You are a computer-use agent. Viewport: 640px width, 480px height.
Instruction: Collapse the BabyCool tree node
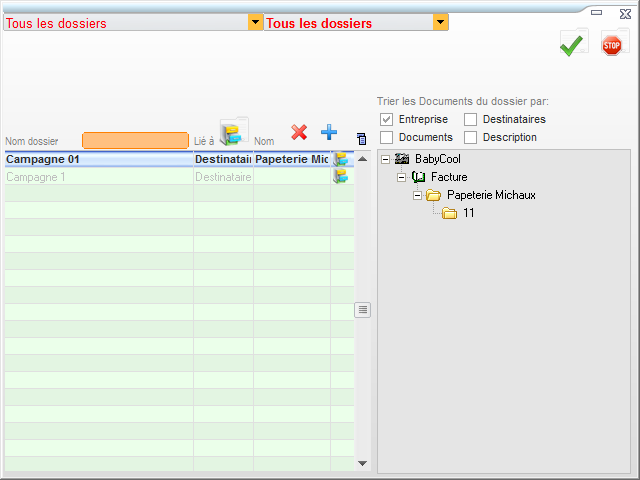386,159
